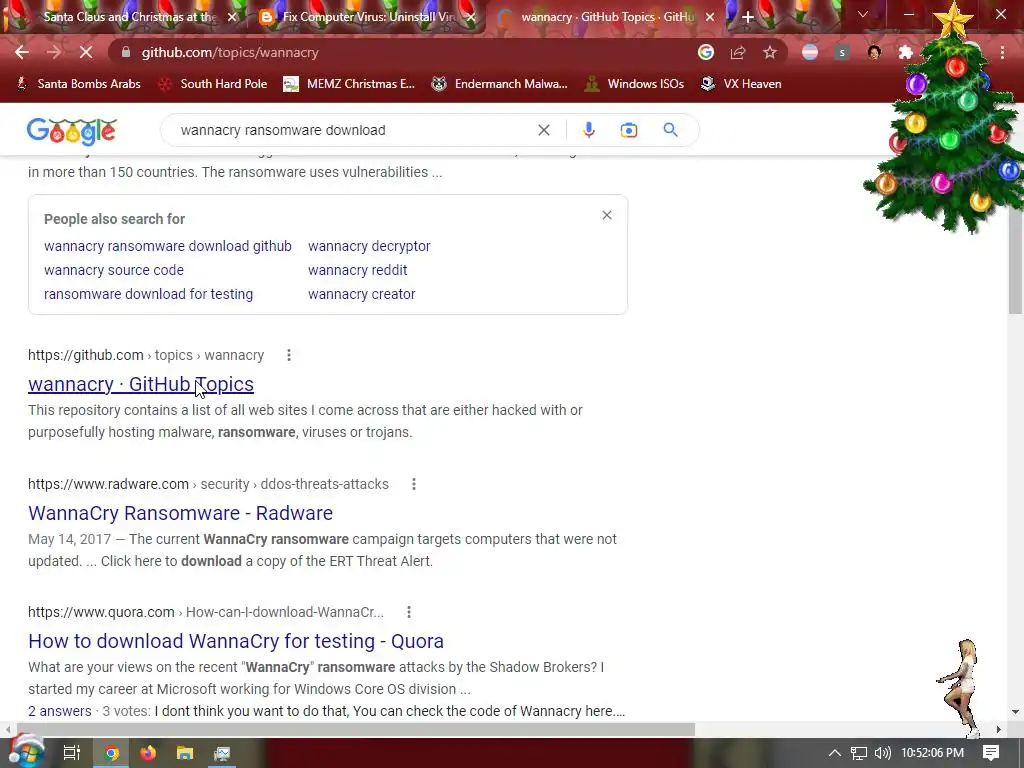The width and height of the screenshot is (1024, 768).
Task: Bookmark this page with the star icon
Action: pos(770,52)
